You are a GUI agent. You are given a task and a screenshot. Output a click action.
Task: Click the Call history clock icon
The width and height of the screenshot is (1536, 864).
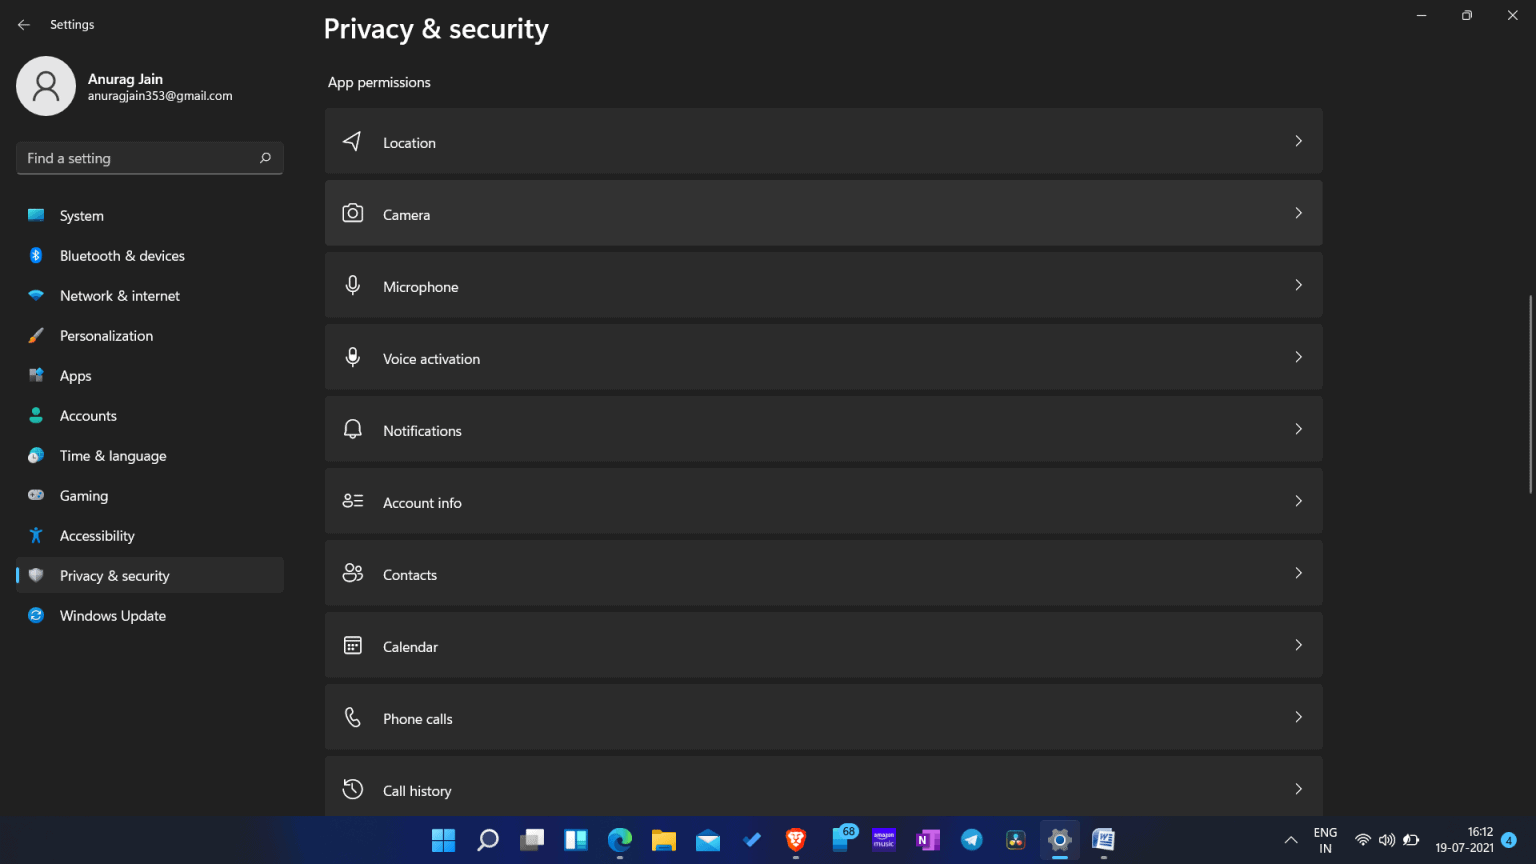tap(352, 788)
